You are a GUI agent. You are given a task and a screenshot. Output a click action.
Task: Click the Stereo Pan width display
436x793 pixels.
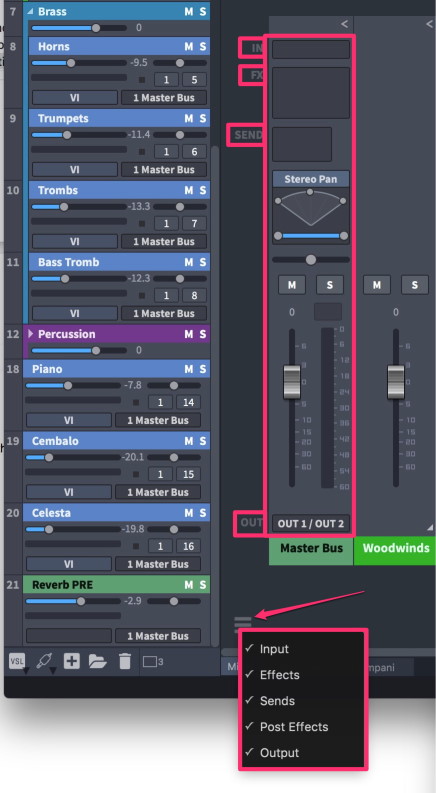pyautogui.click(x=311, y=215)
